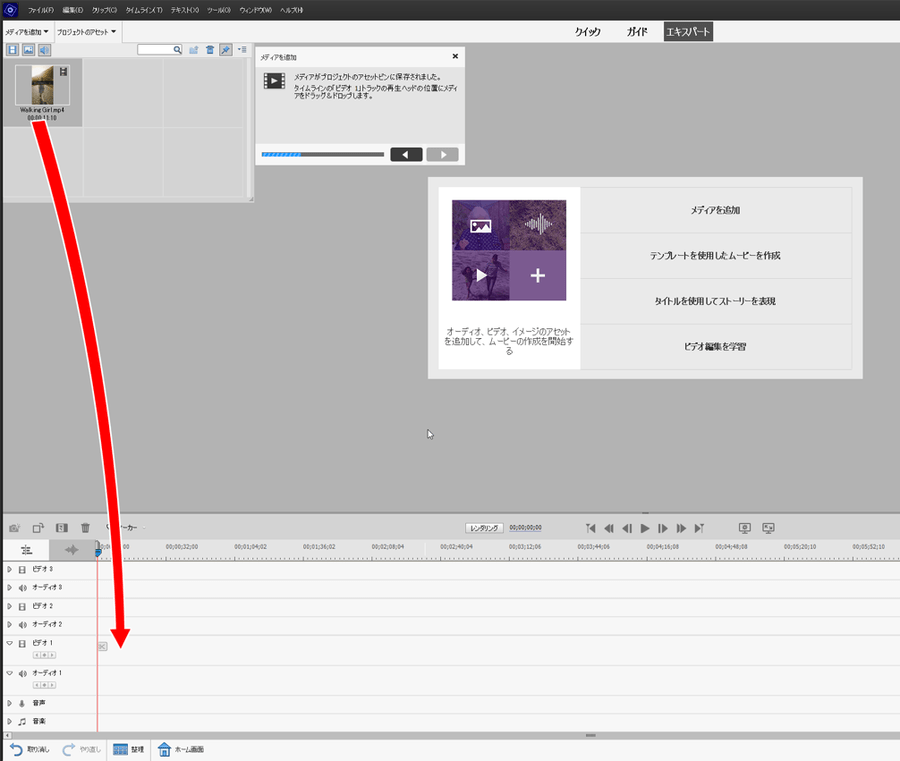900x761 pixels.
Task: Collapse the ビデオ 1 track
Action: coord(9,643)
